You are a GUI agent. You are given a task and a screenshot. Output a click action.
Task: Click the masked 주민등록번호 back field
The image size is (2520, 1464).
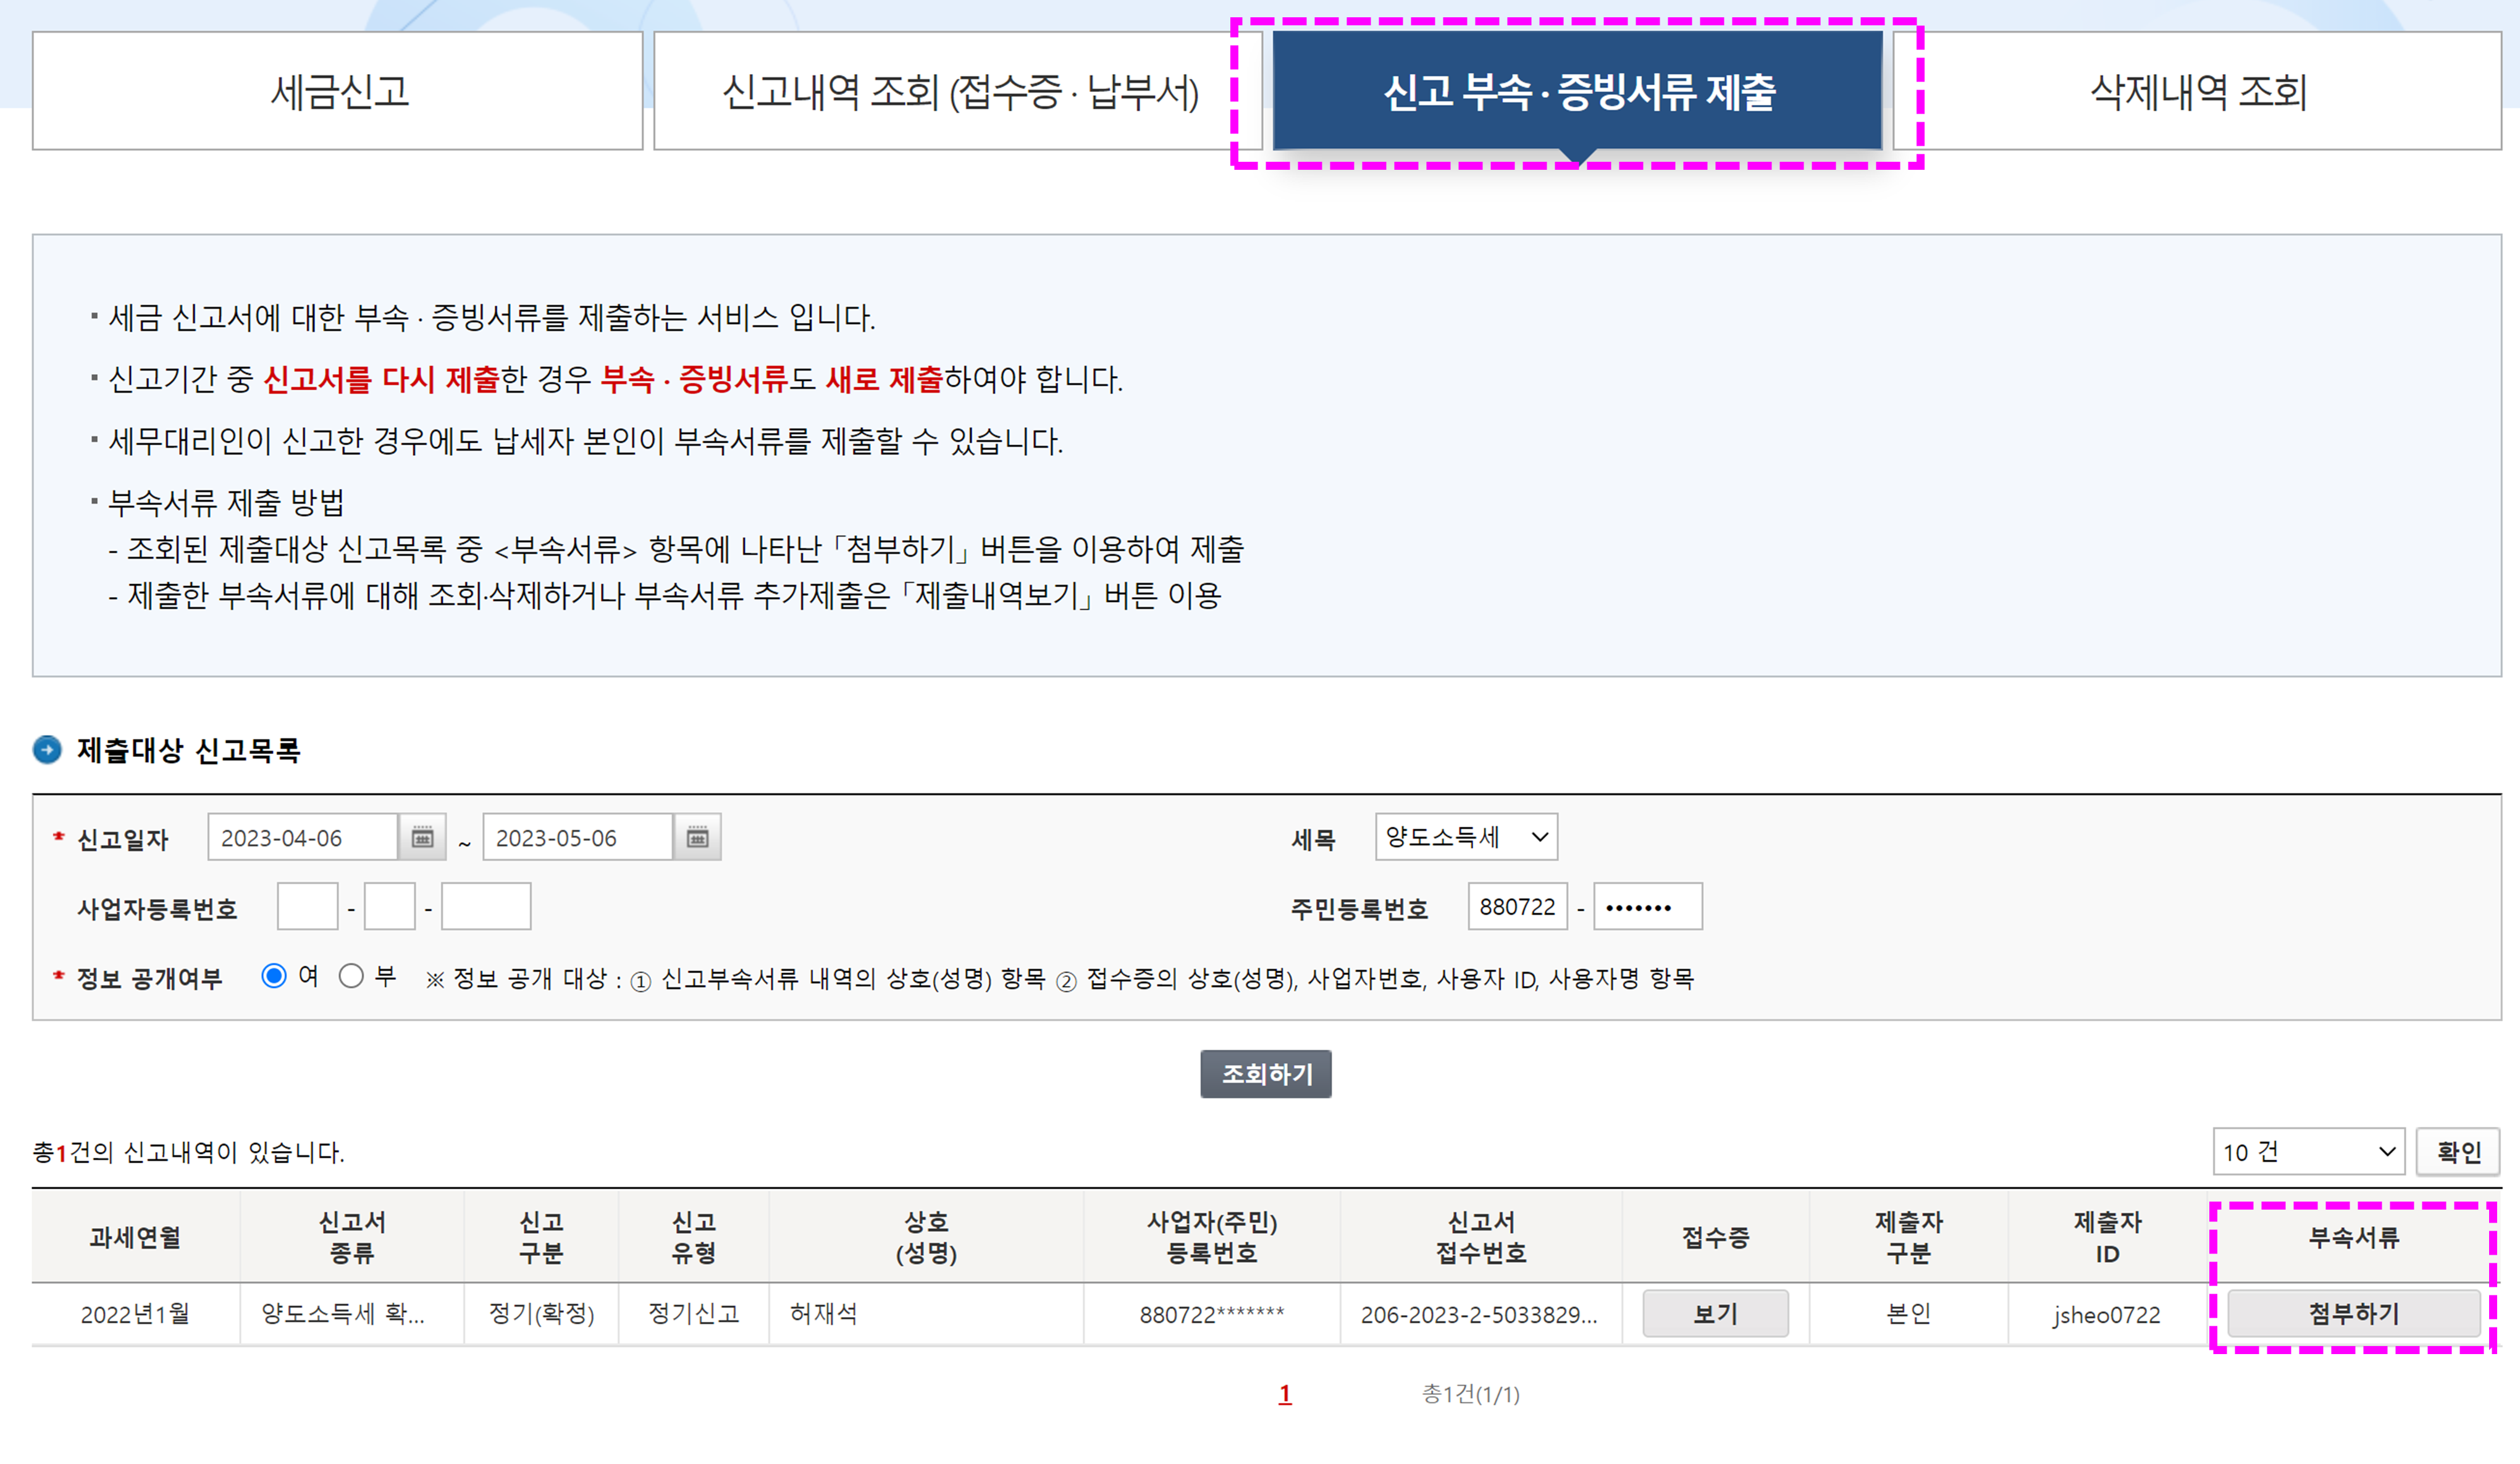[x=1647, y=907]
